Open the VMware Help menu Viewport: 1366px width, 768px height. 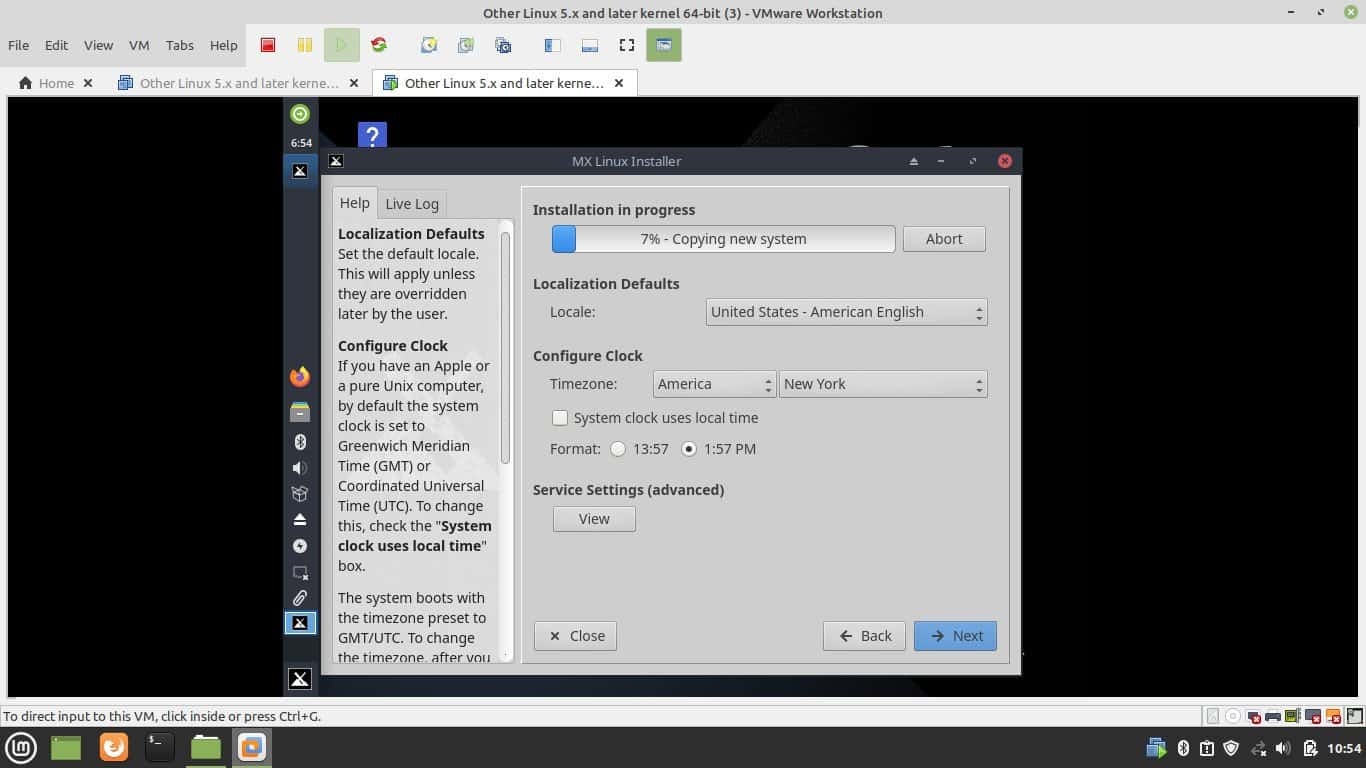coord(223,45)
